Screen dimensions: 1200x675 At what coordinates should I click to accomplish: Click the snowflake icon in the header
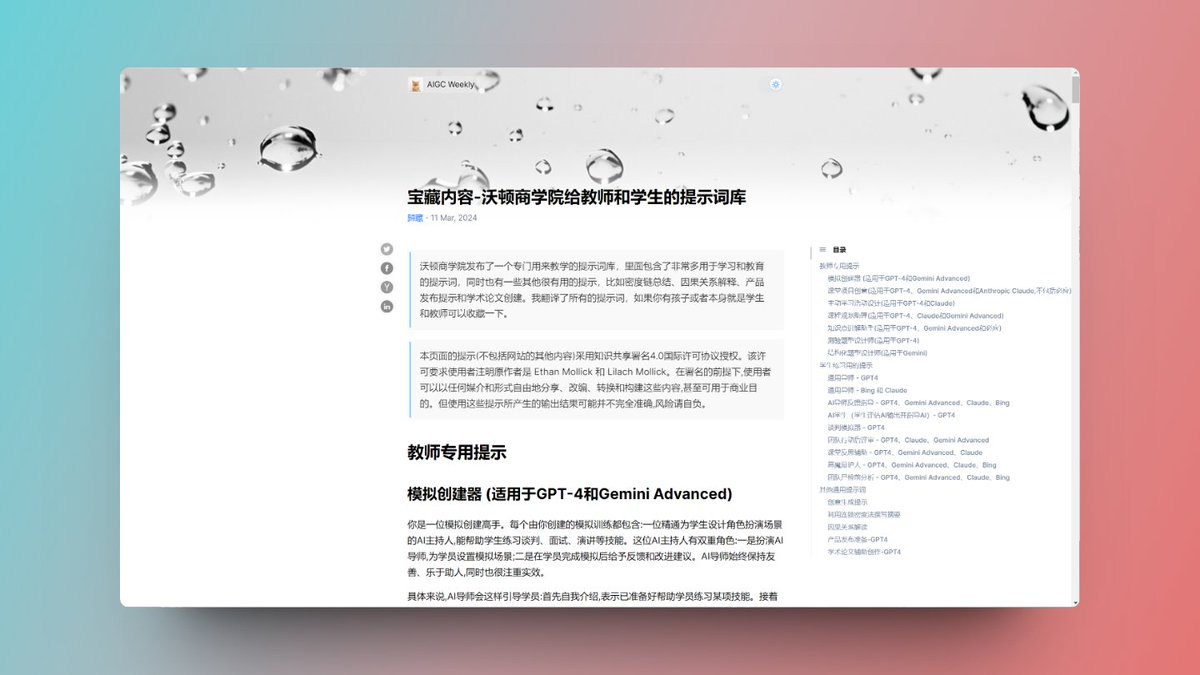pos(775,85)
